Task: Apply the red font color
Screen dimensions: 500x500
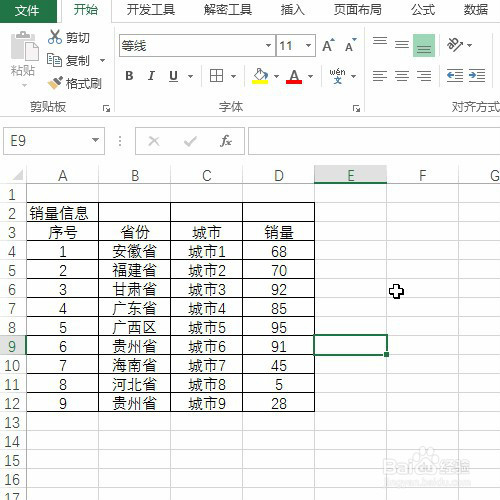Action: point(294,76)
